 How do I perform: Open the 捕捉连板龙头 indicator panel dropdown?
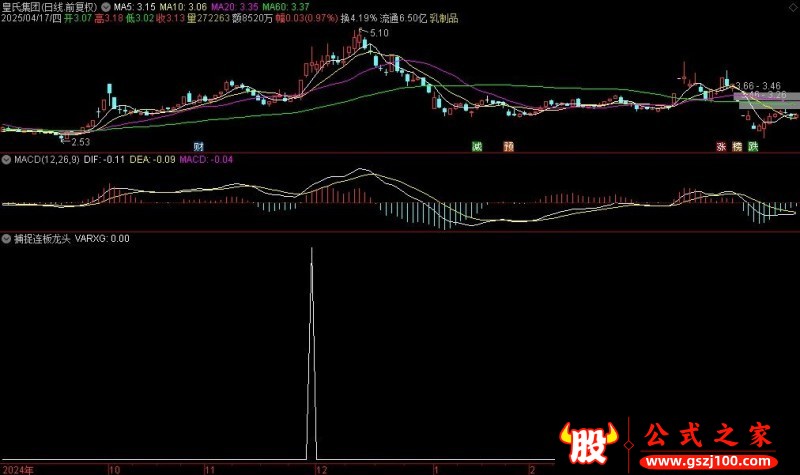6,239
